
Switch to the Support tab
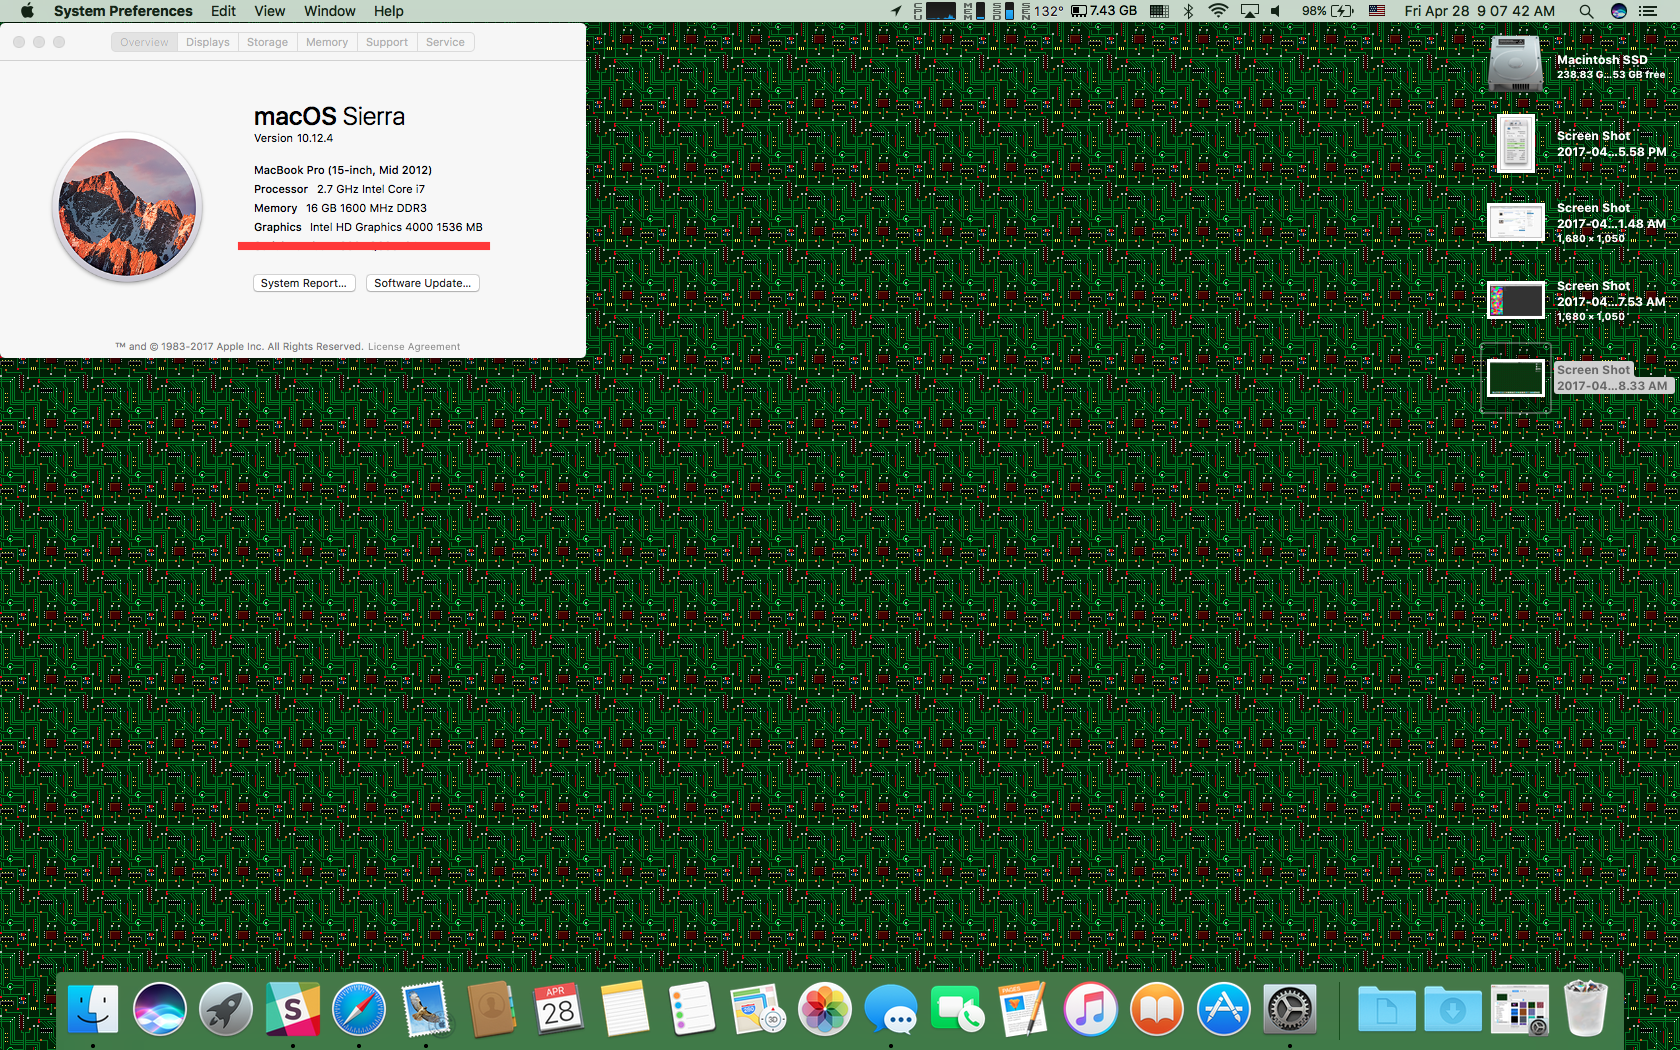pos(387,42)
